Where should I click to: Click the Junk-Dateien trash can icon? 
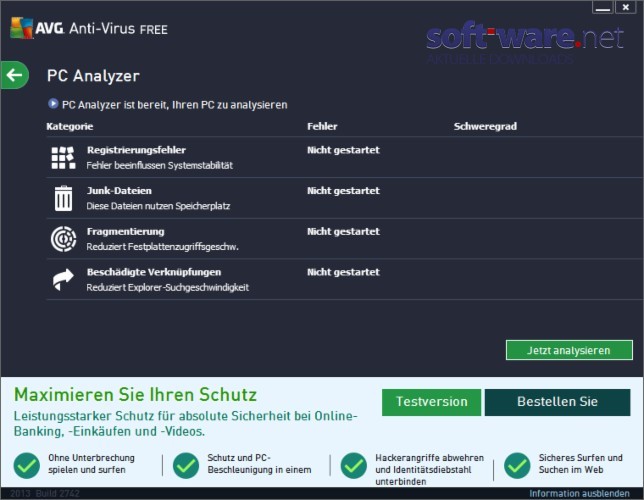point(63,198)
